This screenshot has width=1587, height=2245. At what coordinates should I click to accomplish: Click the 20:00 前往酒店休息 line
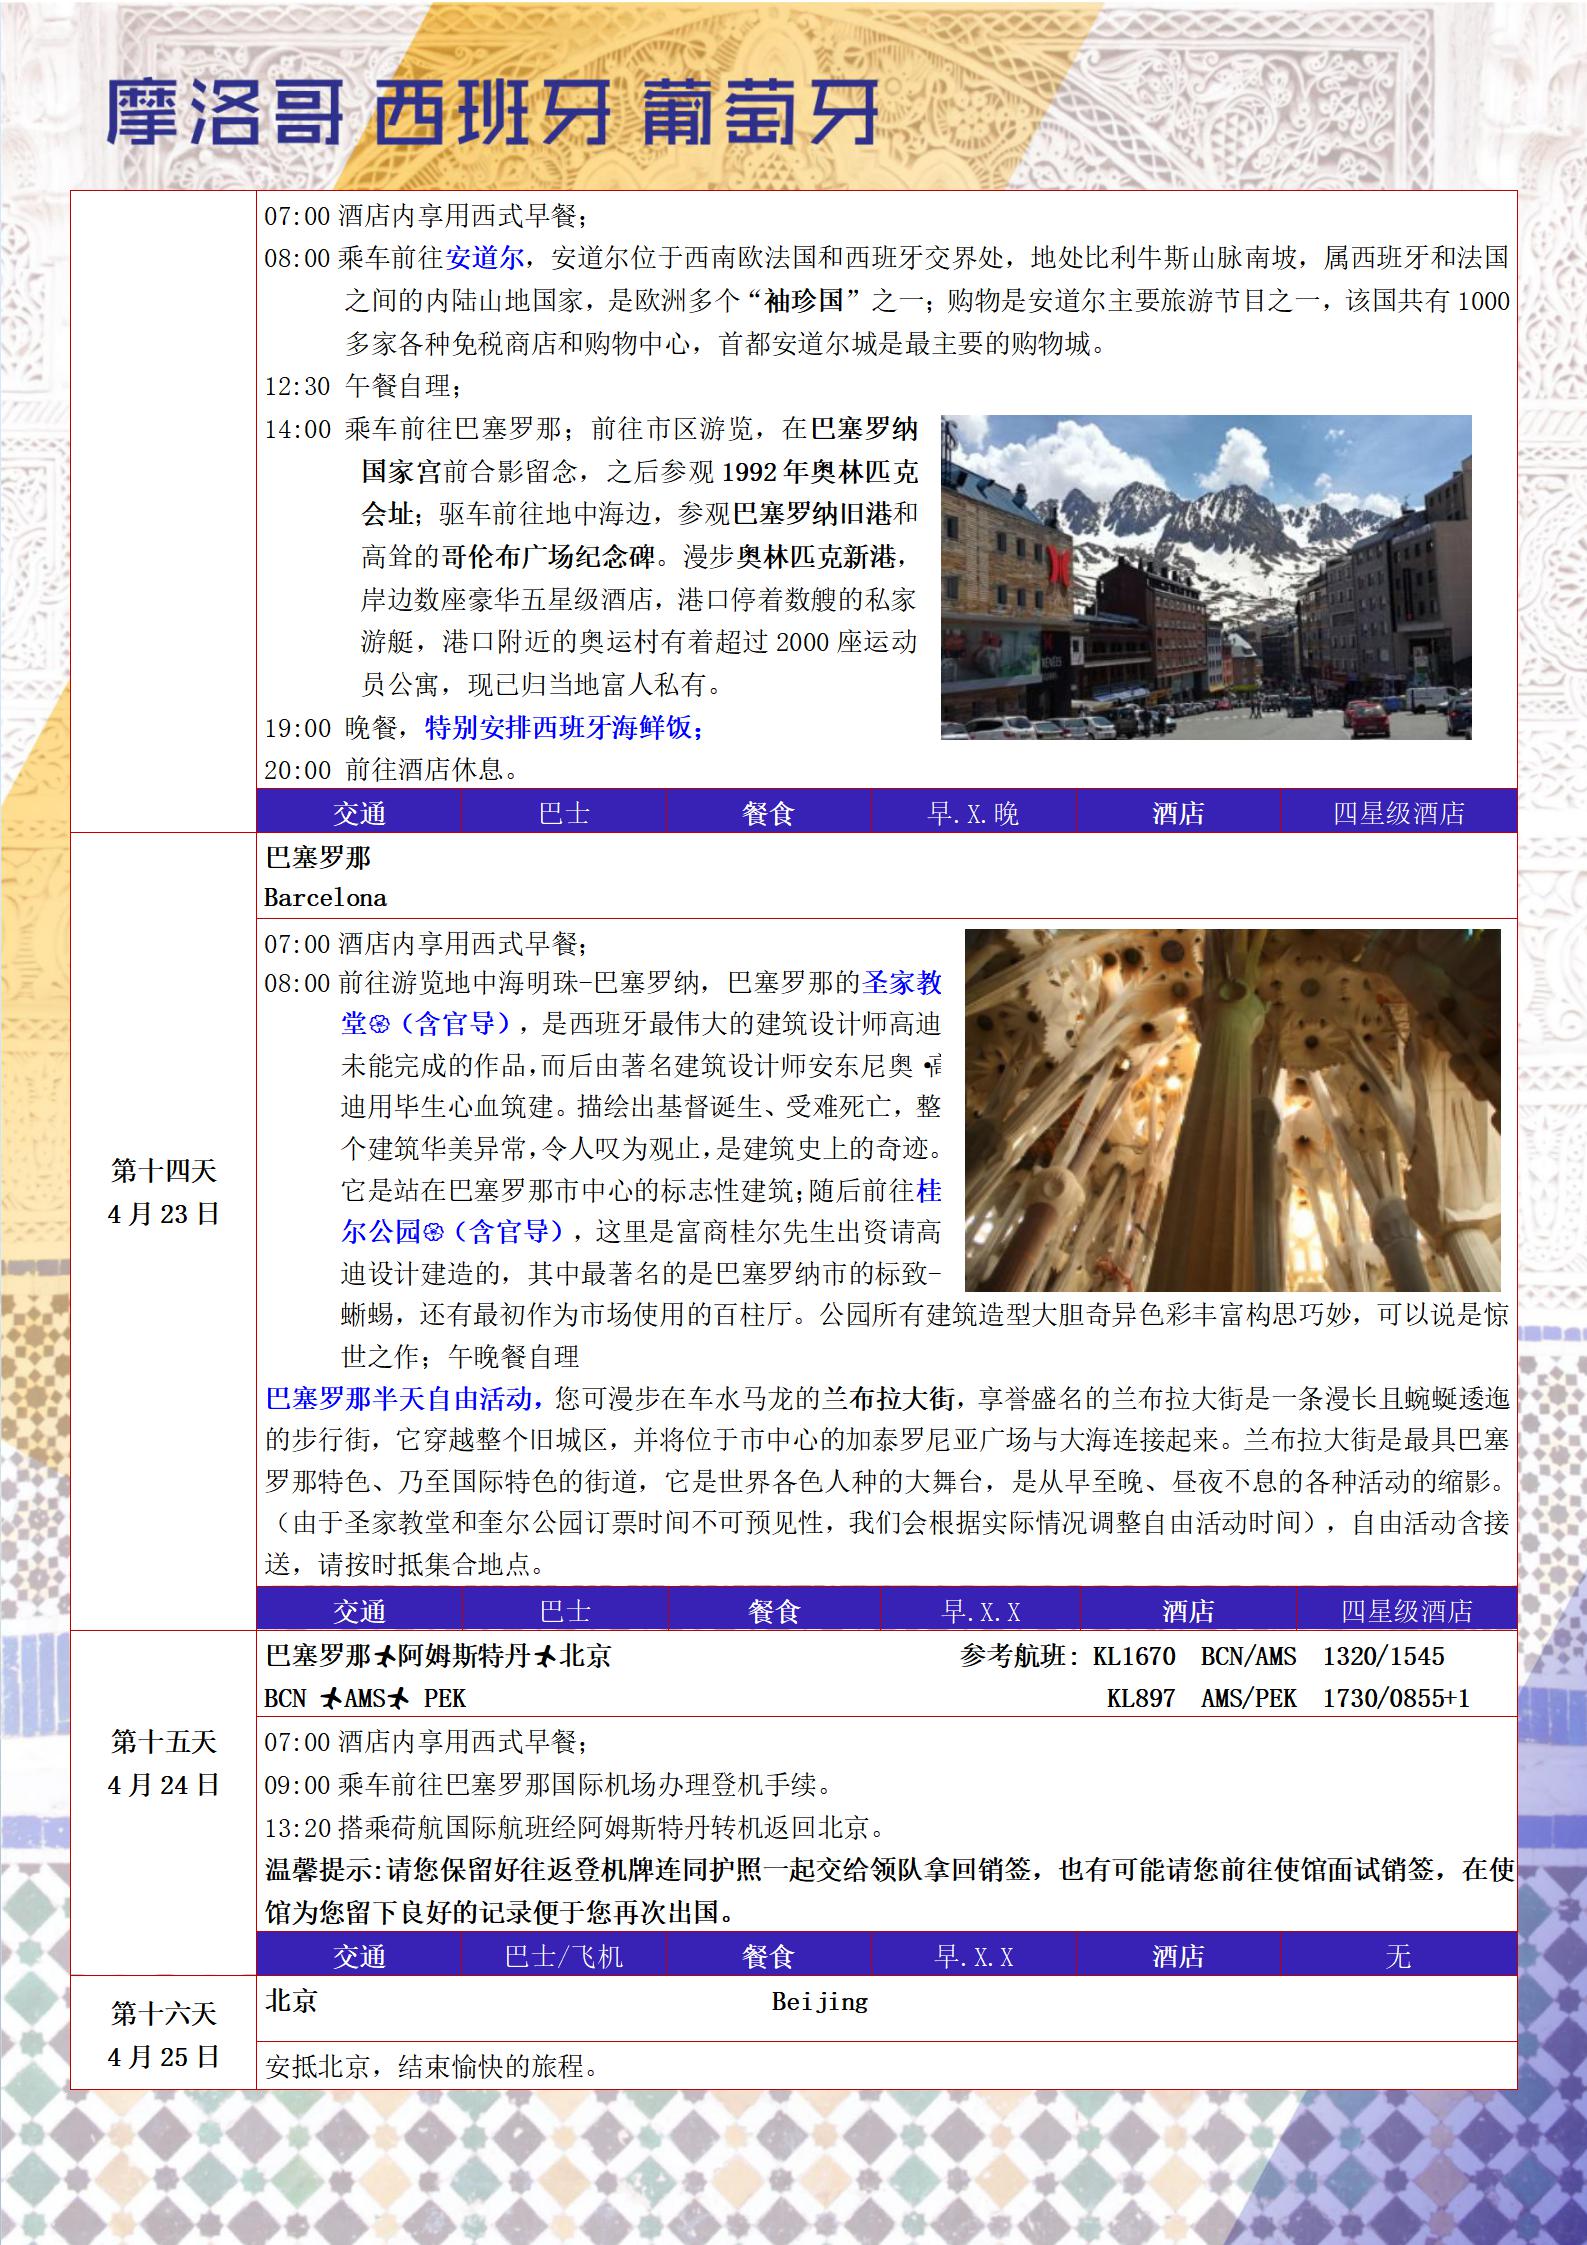coord(391,770)
